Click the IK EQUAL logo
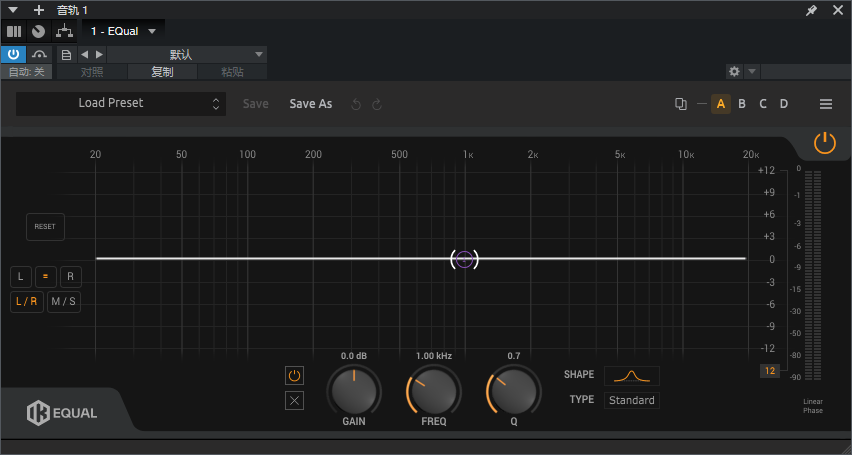This screenshot has width=852, height=455. pyautogui.click(x=62, y=413)
